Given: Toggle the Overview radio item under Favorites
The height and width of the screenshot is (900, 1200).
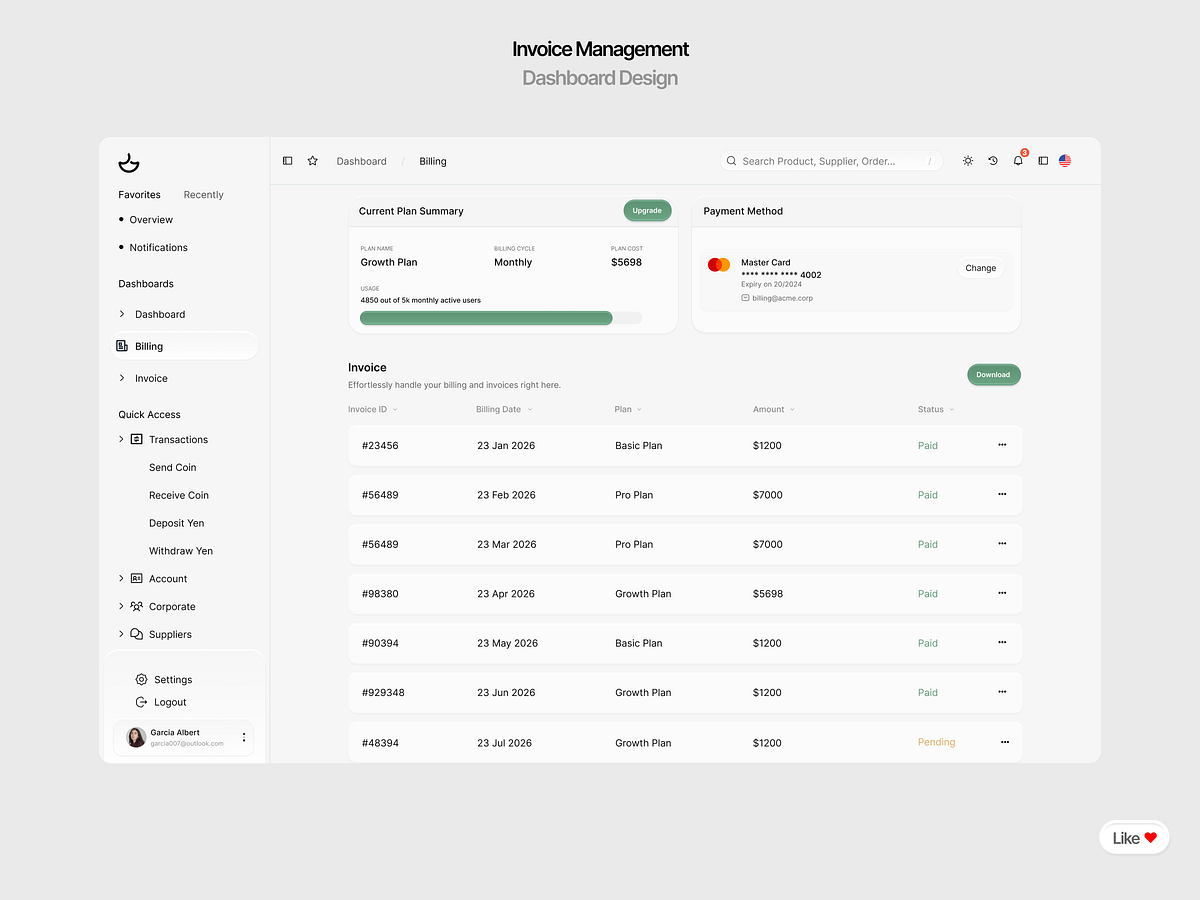Looking at the screenshot, I should [x=123, y=219].
